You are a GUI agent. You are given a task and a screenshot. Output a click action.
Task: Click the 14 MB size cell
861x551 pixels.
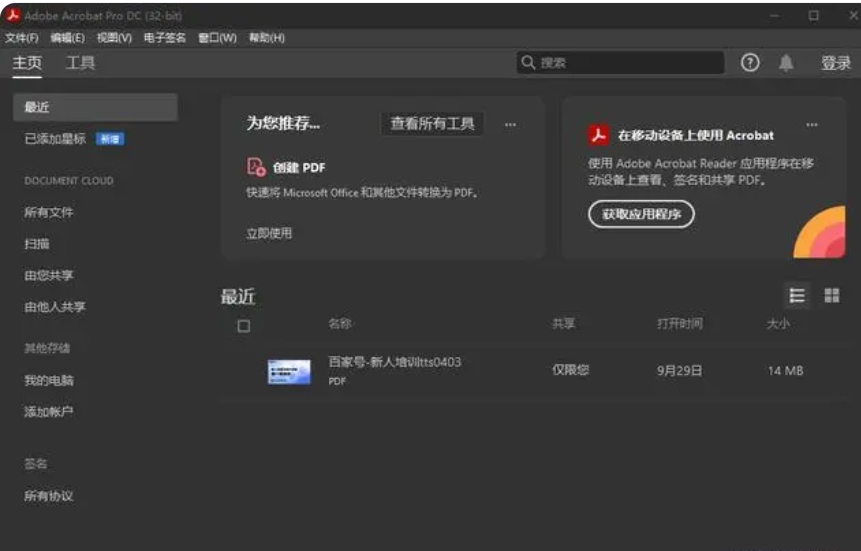pyautogui.click(x=786, y=371)
